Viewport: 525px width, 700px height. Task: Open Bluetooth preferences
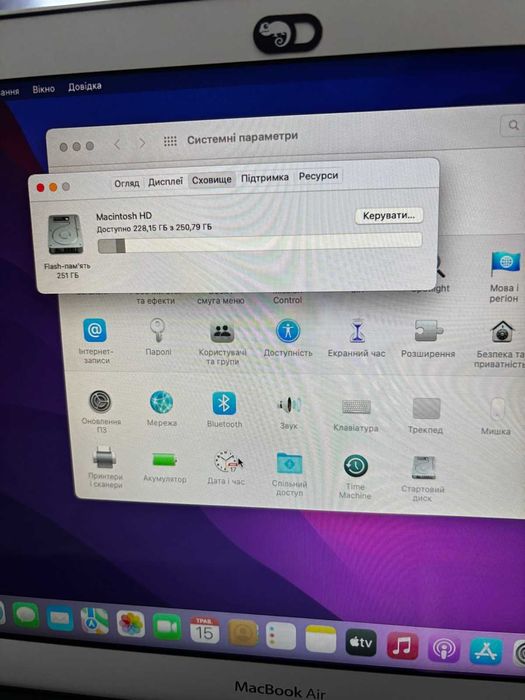click(x=224, y=410)
